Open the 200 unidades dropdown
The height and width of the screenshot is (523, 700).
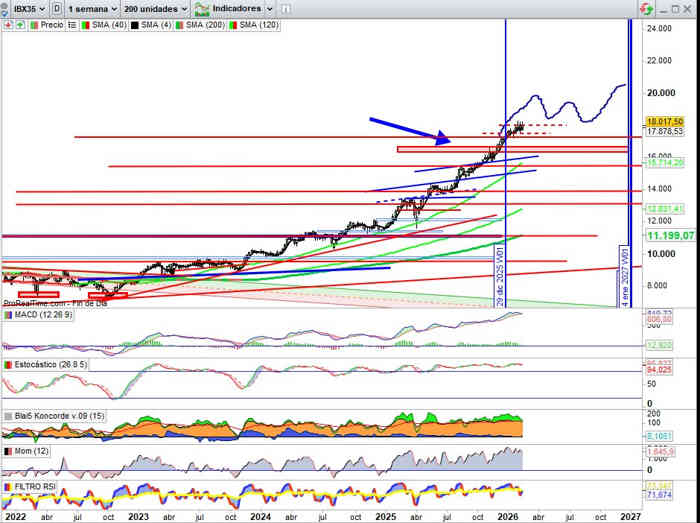point(154,8)
